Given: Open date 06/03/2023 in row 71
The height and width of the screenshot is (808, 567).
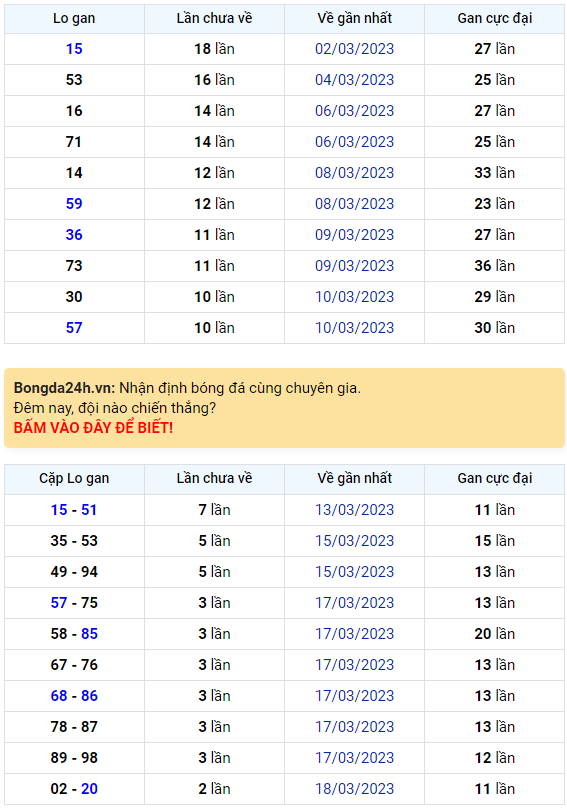Looking at the screenshot, I should [355, 142].
